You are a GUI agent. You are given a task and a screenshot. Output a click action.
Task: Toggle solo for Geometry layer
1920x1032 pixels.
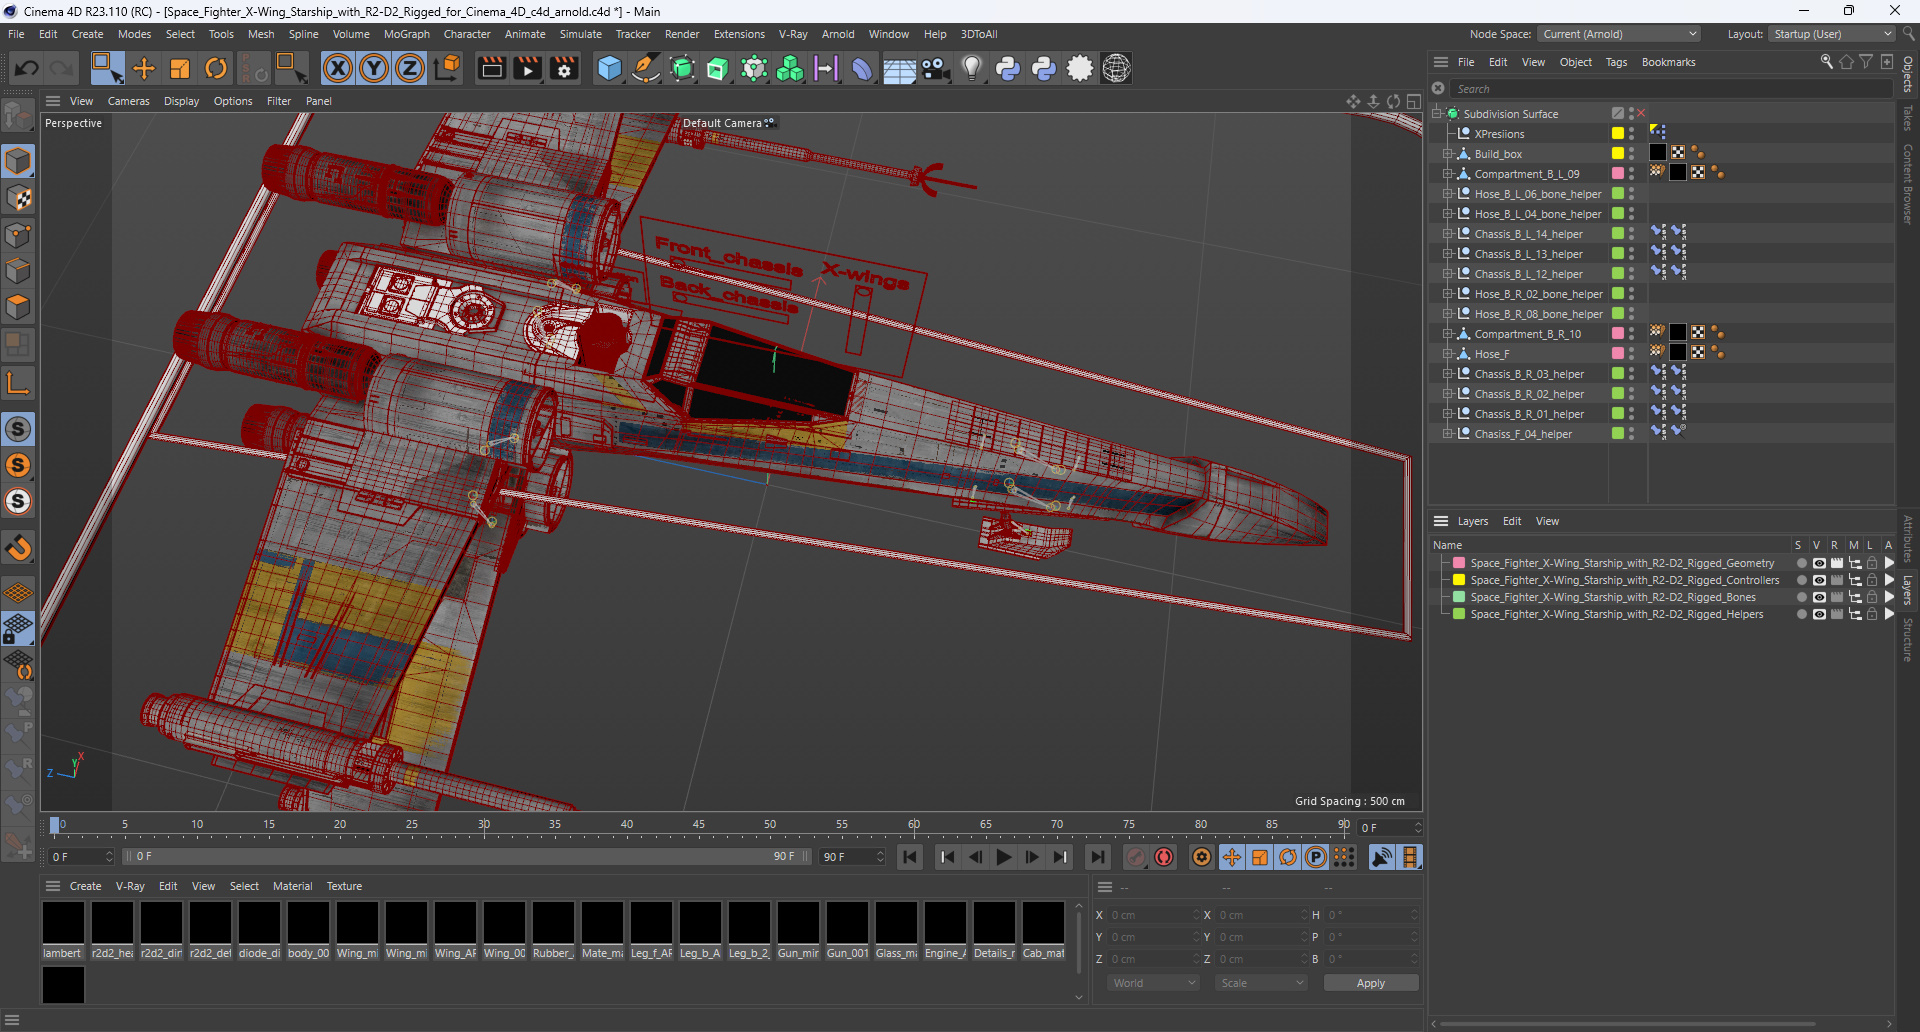(x=1801, y=563)
